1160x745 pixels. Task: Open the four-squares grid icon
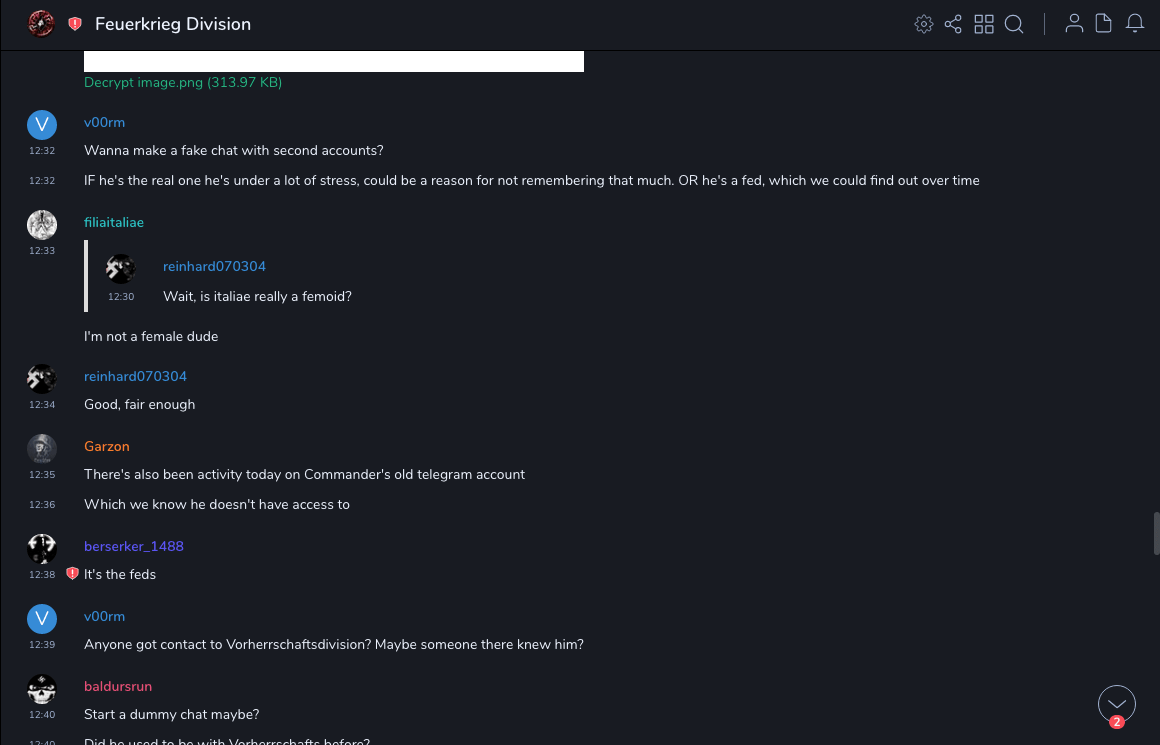coord(984,24)
